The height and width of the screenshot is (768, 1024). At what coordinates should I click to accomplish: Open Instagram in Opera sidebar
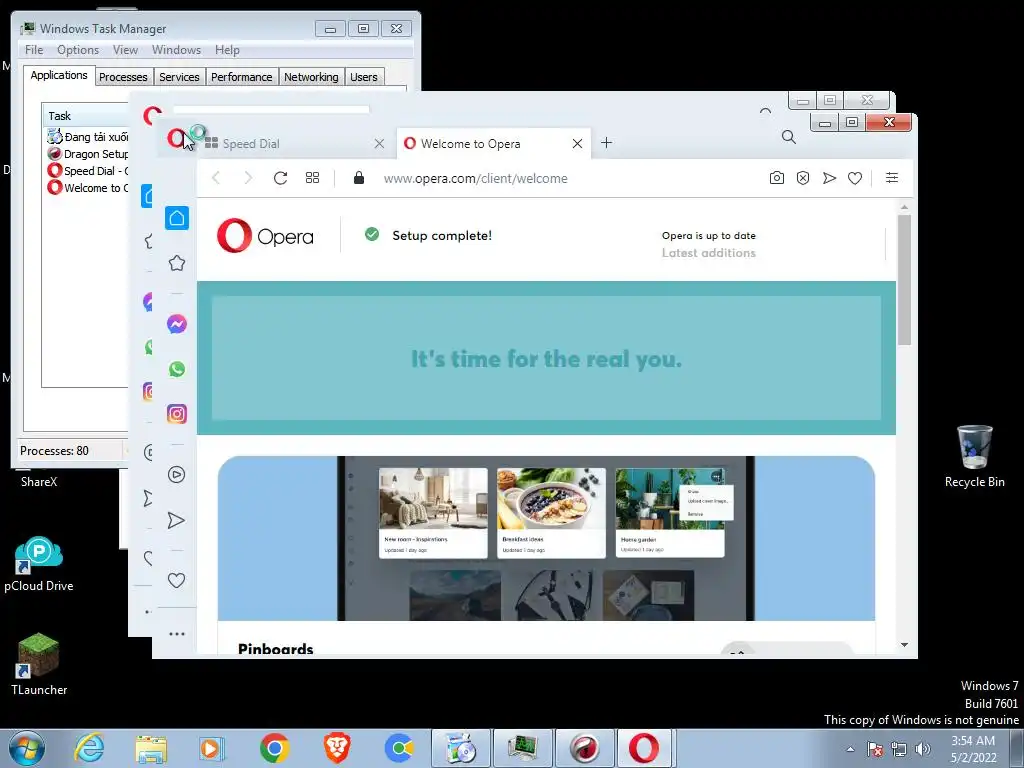pyautogui.click(x=176, y=414)
